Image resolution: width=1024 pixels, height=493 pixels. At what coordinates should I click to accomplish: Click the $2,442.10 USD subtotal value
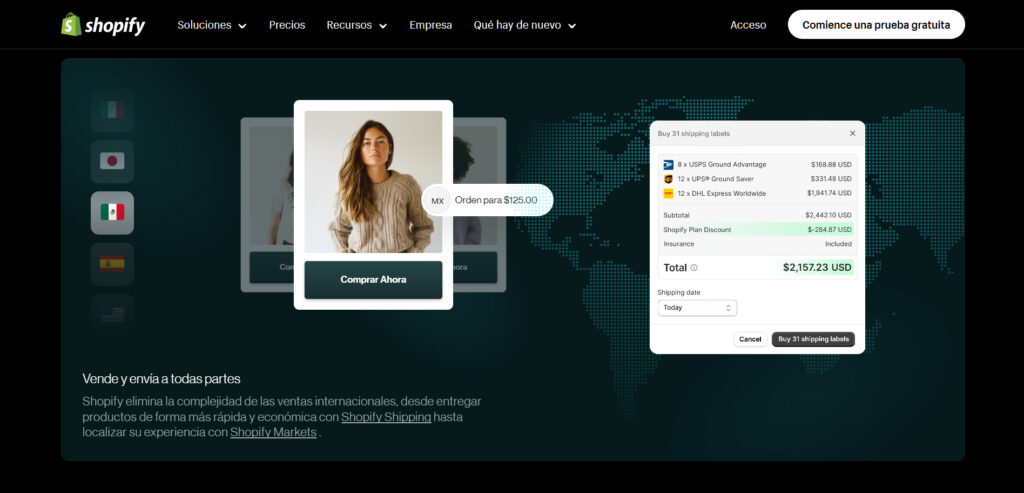pos(828,215)
